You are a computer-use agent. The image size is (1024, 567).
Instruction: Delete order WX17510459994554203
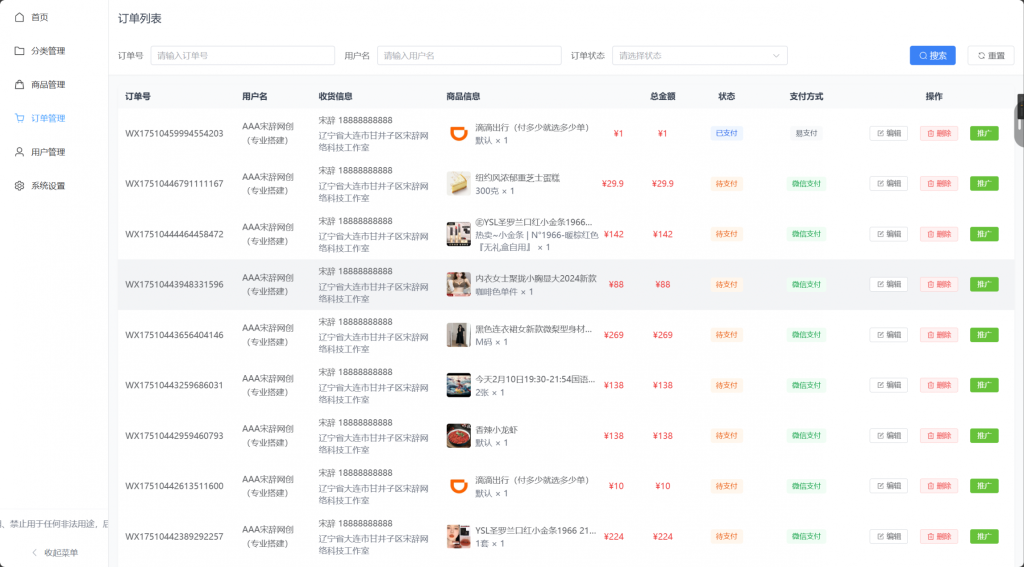tap(939, 133)
